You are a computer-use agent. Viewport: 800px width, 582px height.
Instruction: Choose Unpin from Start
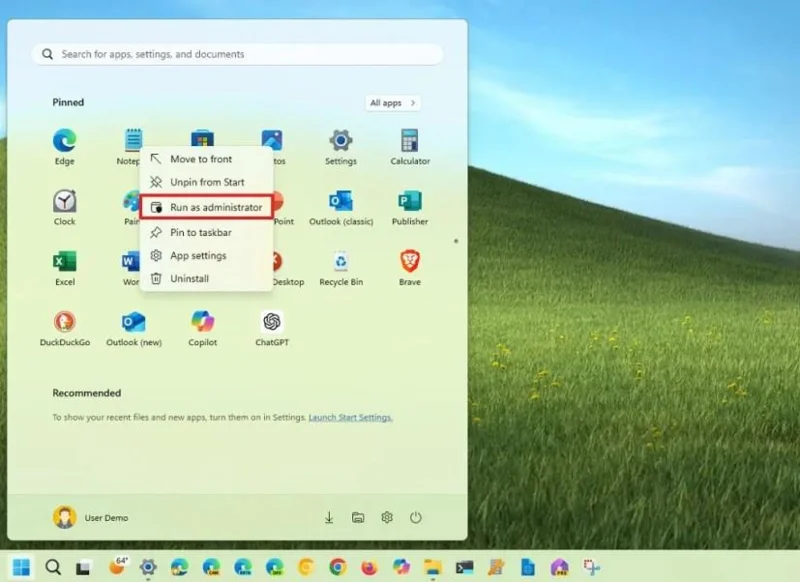206,182
